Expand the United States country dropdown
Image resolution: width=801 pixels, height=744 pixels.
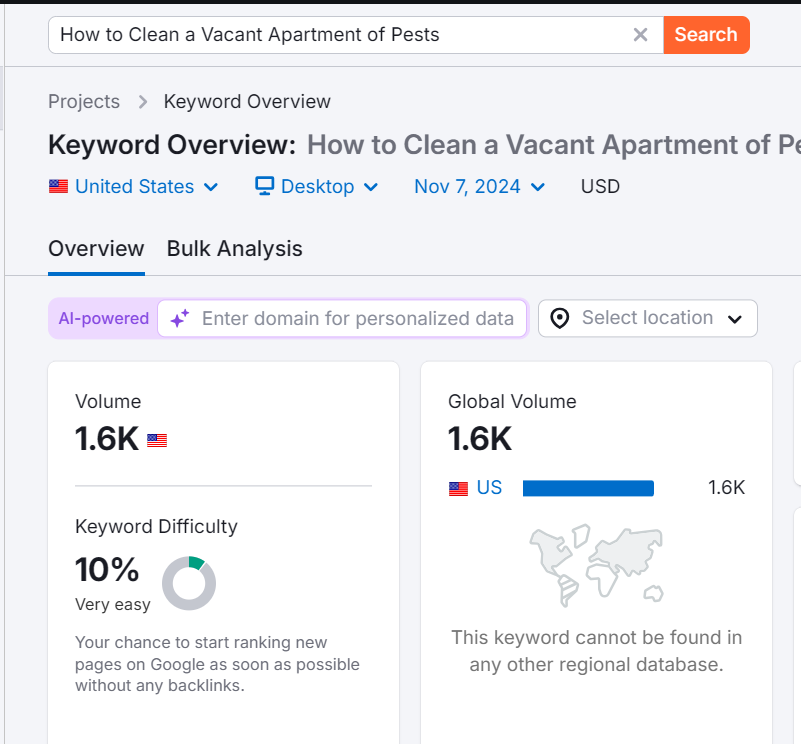point(135,187)
